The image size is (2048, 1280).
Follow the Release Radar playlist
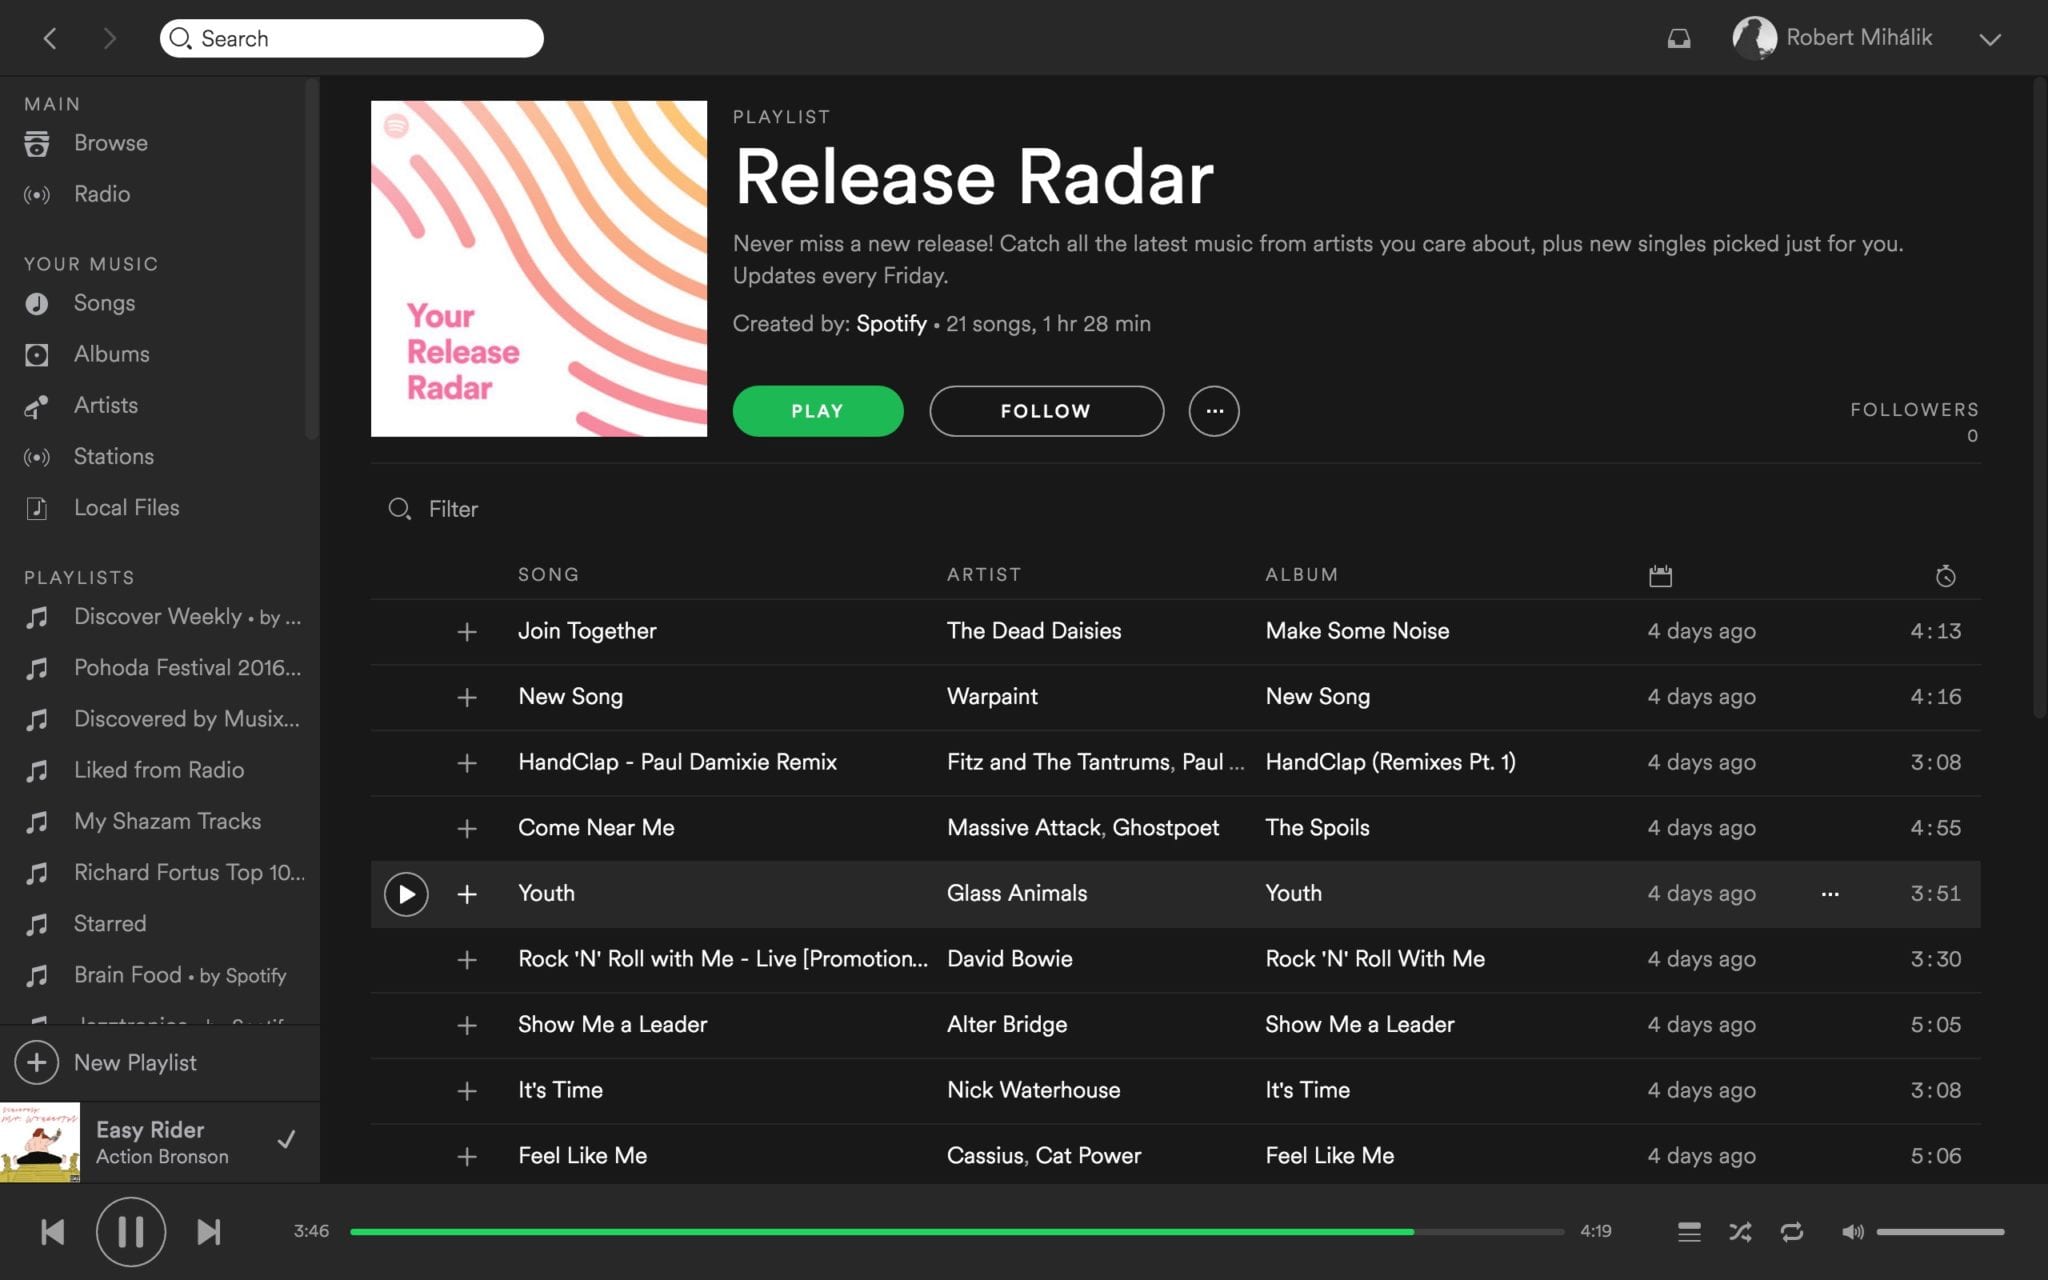pyautogui.click(x=1045, y=410)
